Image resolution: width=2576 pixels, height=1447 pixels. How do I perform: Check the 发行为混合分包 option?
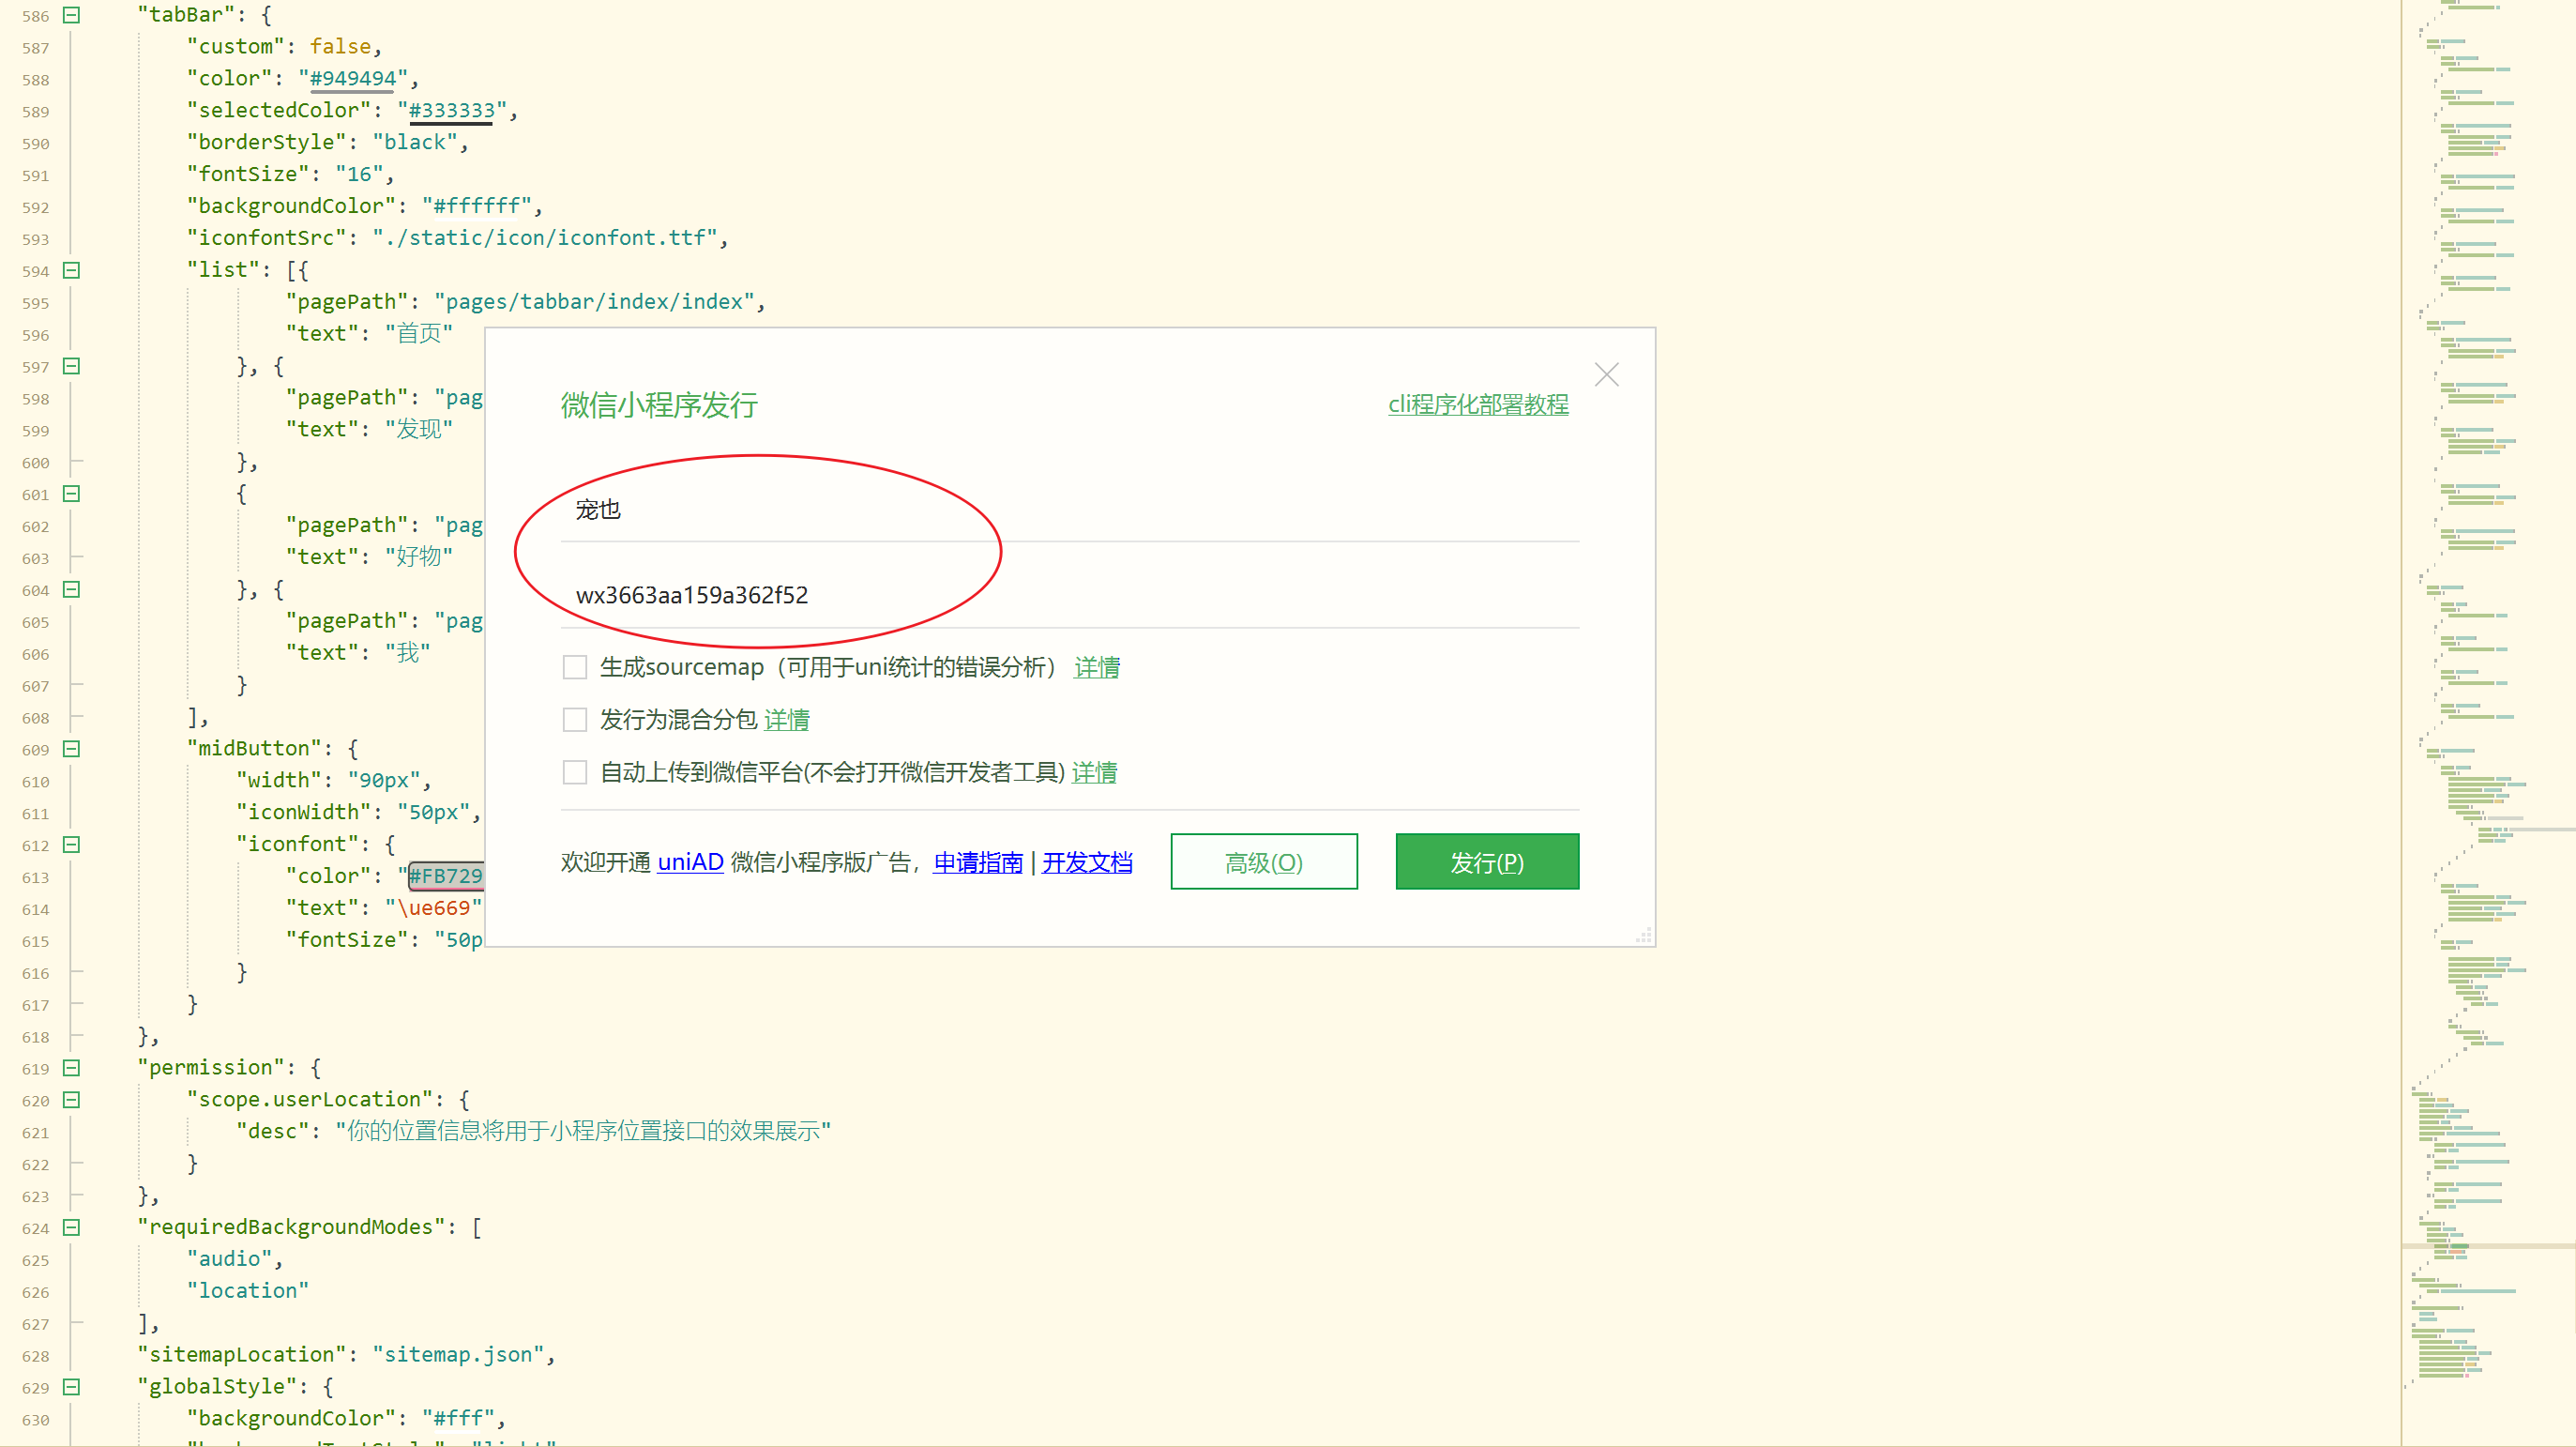coord(575,720)
